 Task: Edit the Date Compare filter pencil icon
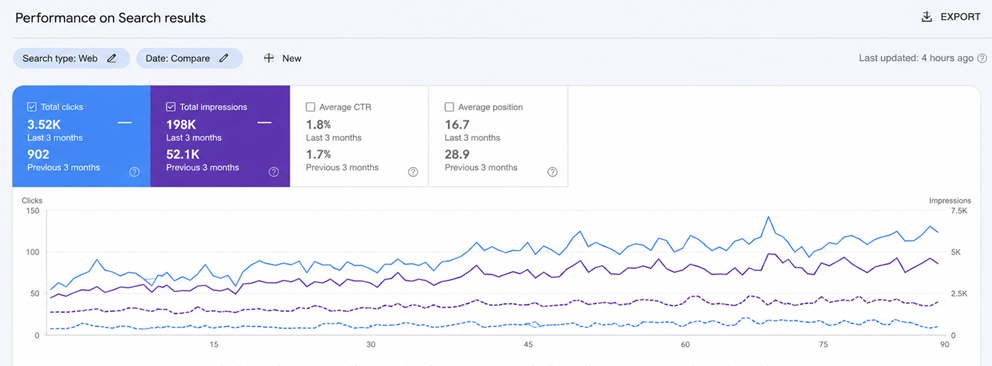(223, 58)
